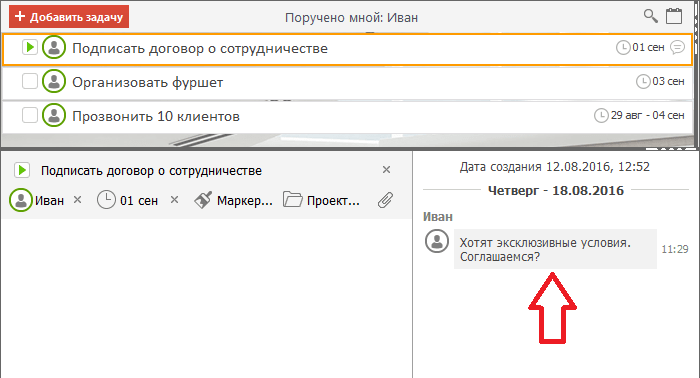
Task: Edit task title in details panel
Action: pos(151,171)
